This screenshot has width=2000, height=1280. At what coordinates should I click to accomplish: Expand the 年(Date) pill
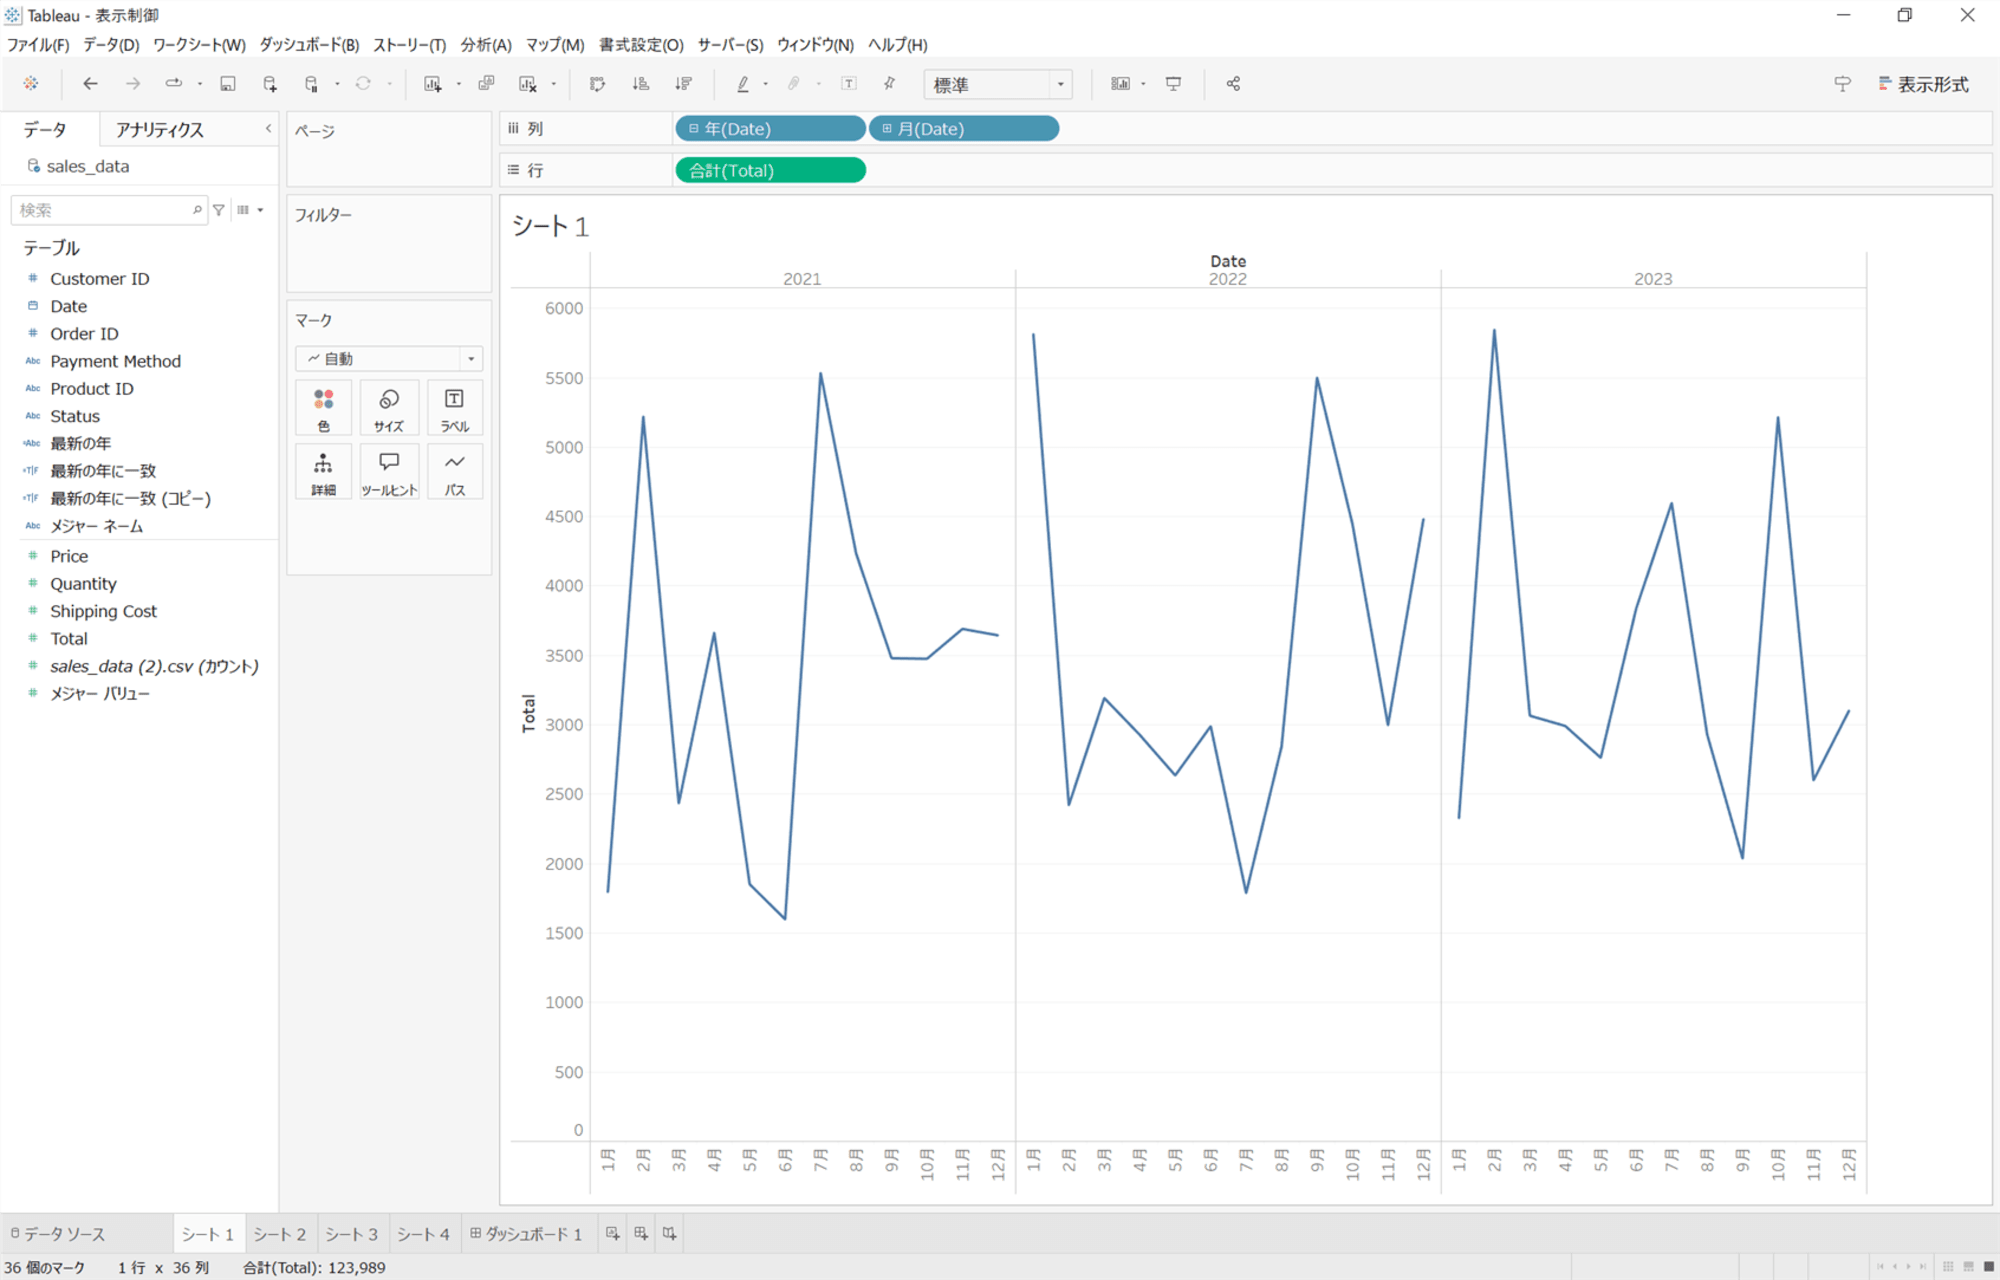coord(693,129)
